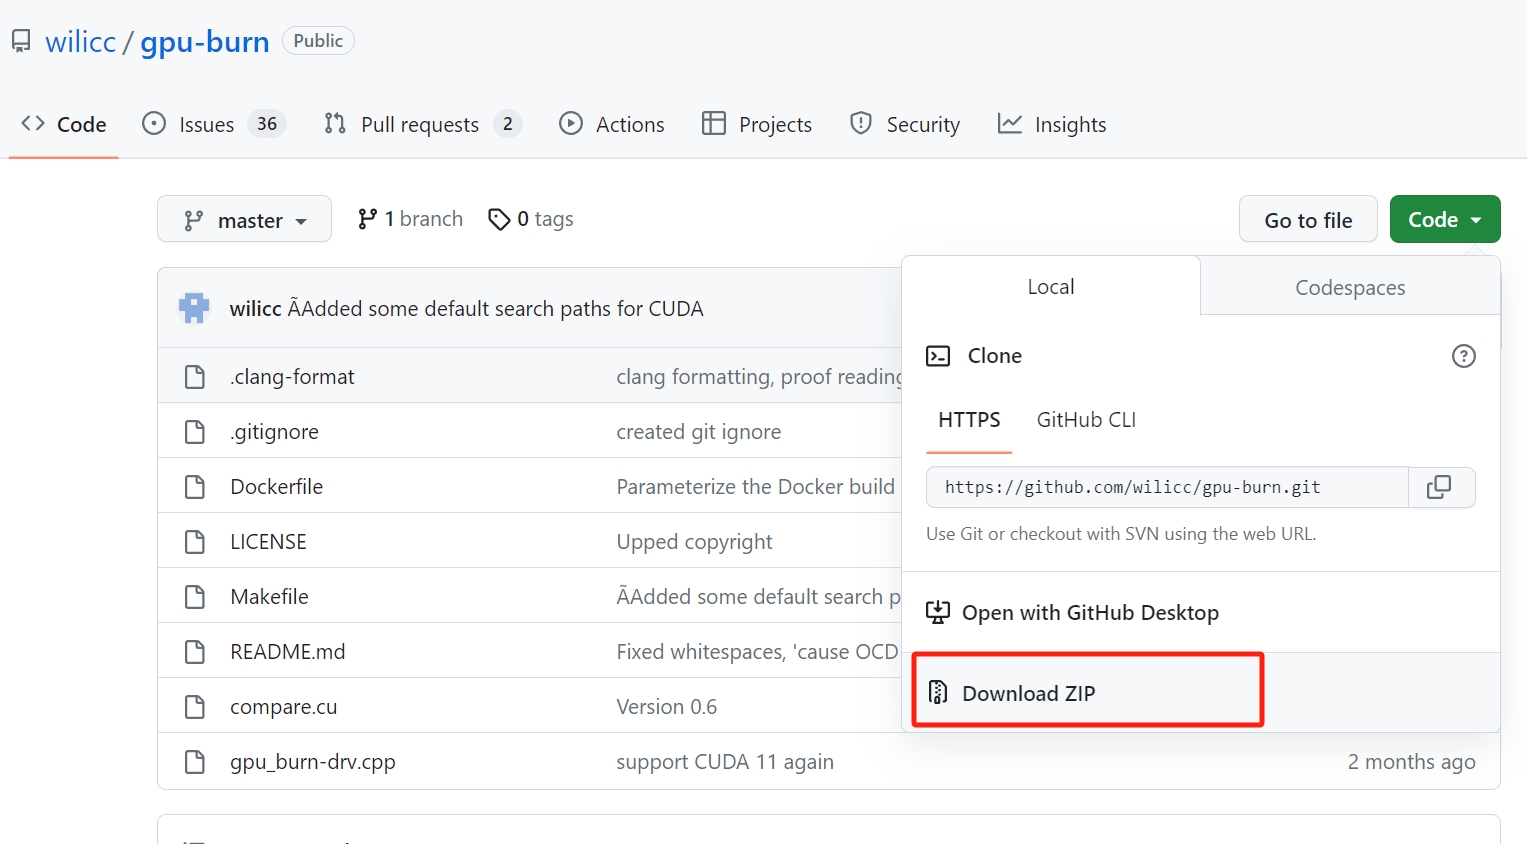Click the Go to file button
1527x844 pixels.
(x=1307, y=218)
